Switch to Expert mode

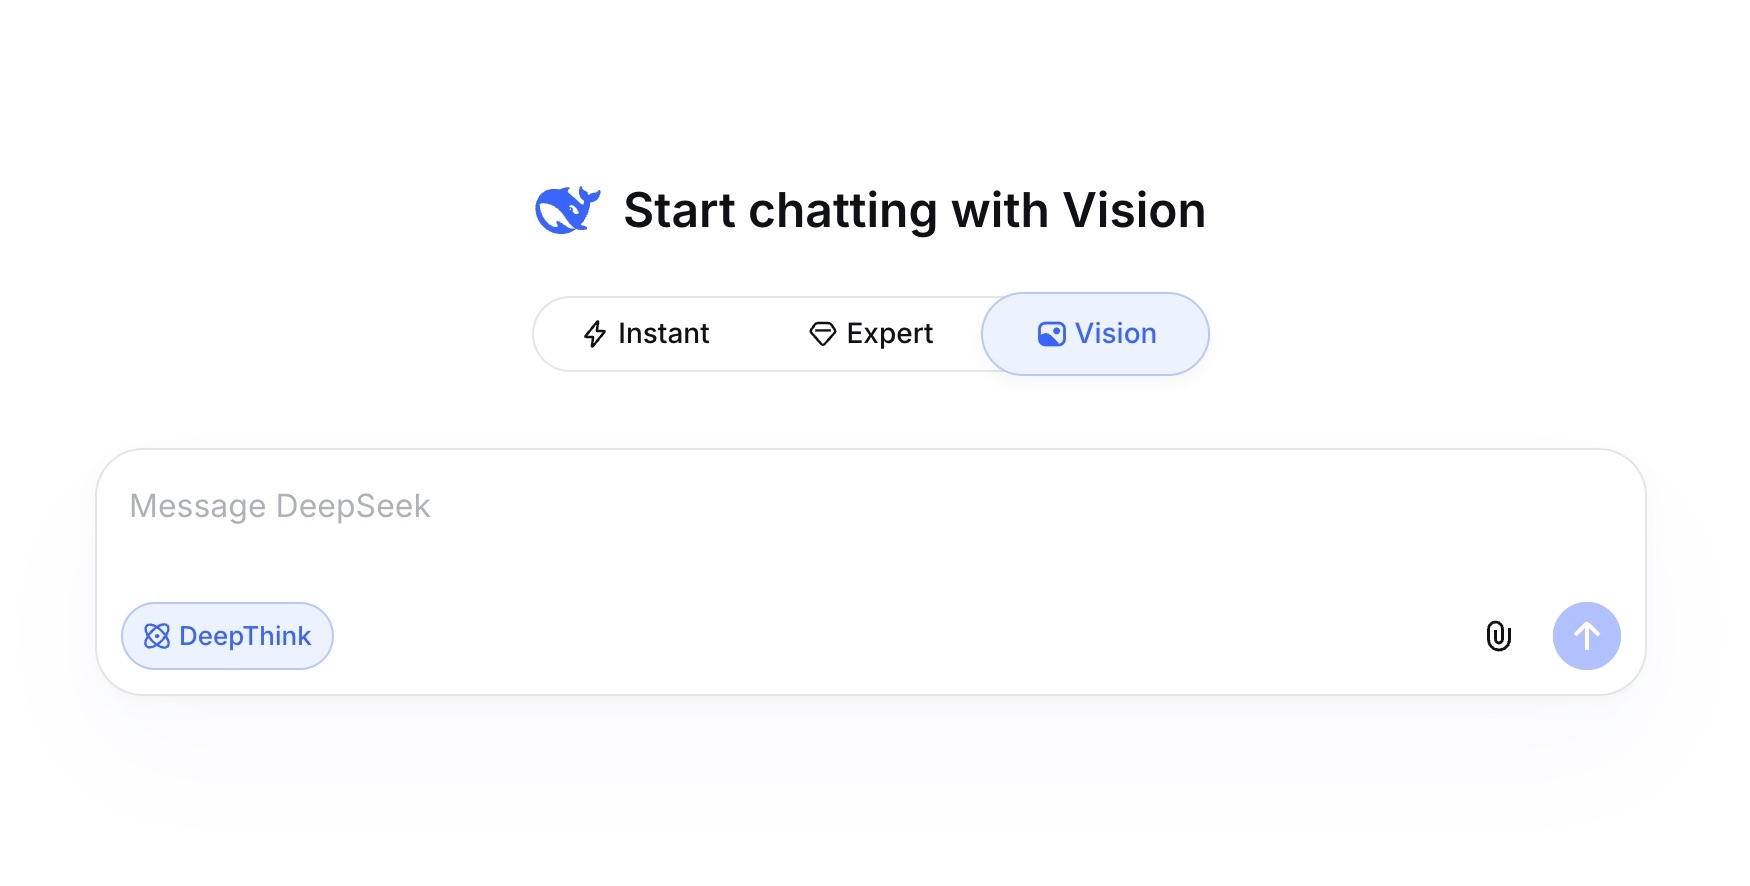870,334
